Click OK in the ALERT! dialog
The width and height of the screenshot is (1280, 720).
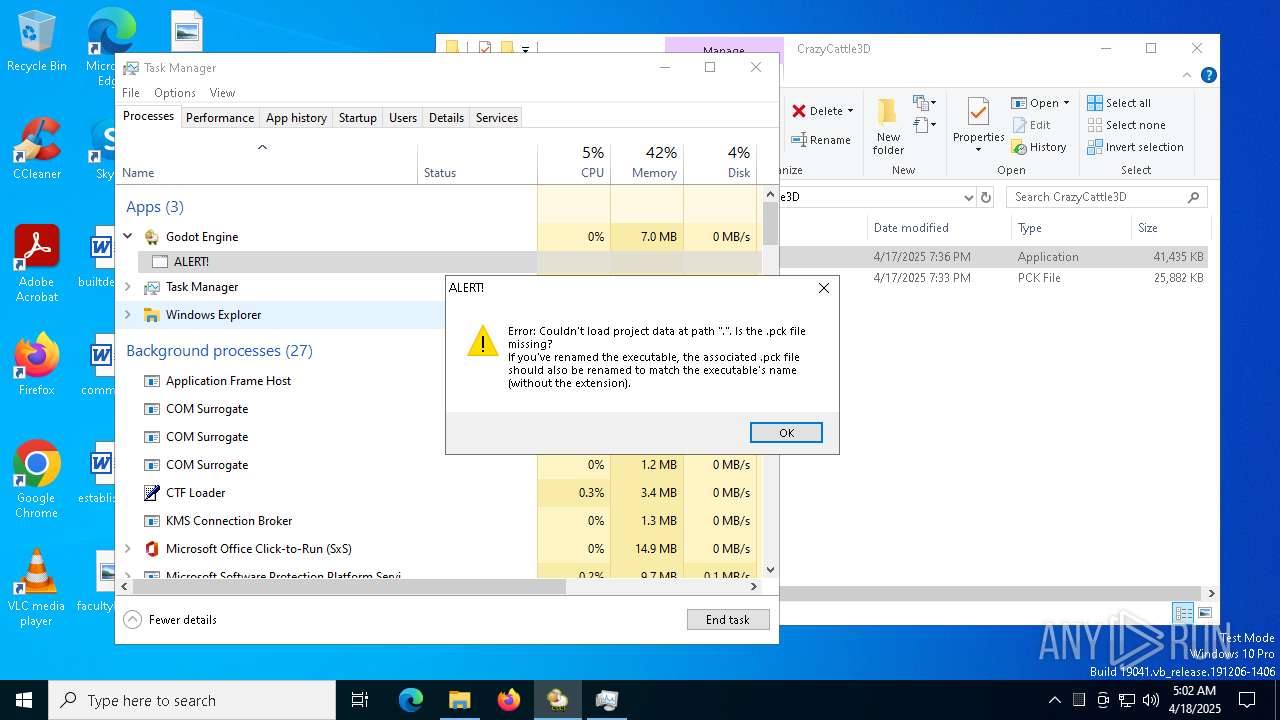coord(786,433)
